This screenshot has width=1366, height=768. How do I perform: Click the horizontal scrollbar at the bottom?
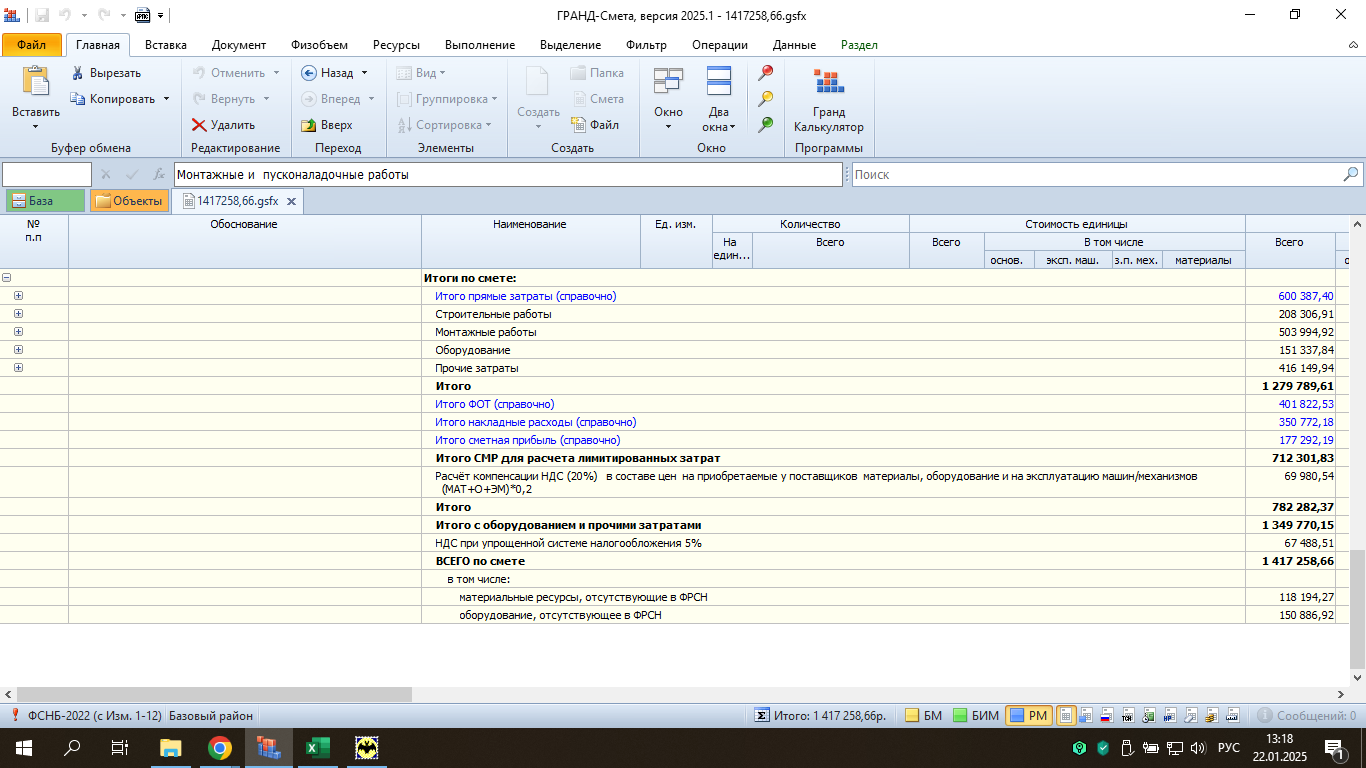214,694
